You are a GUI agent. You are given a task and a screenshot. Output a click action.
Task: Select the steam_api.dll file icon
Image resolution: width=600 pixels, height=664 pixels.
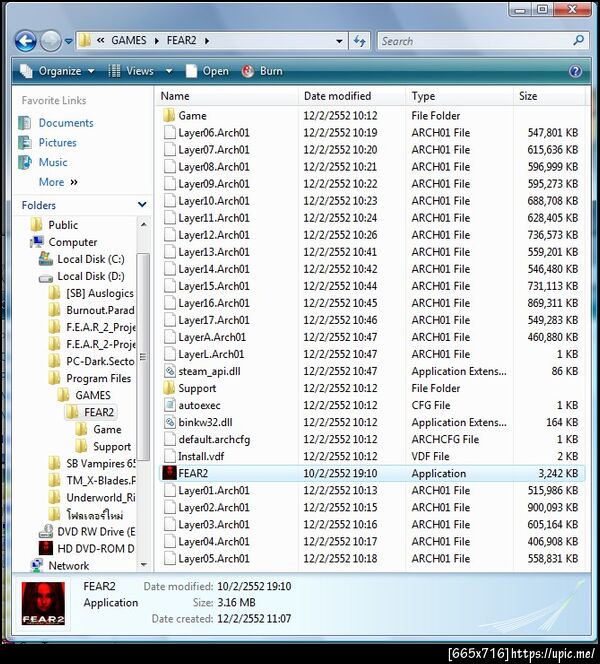[169, 371]
